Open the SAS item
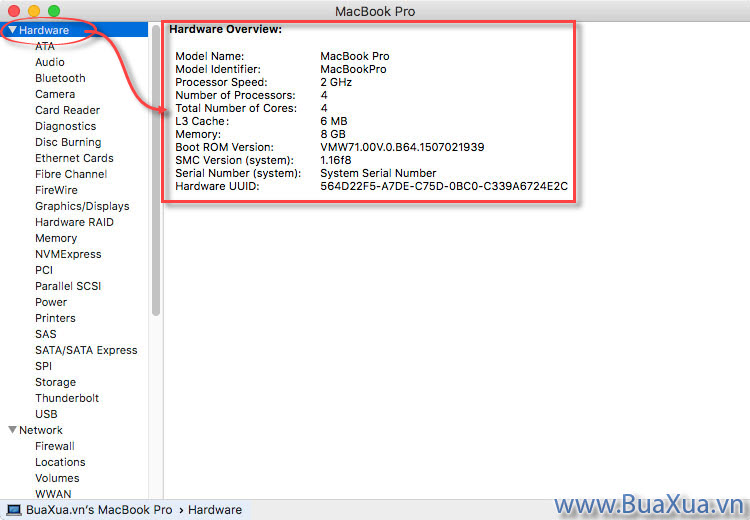 coord(45,334)
